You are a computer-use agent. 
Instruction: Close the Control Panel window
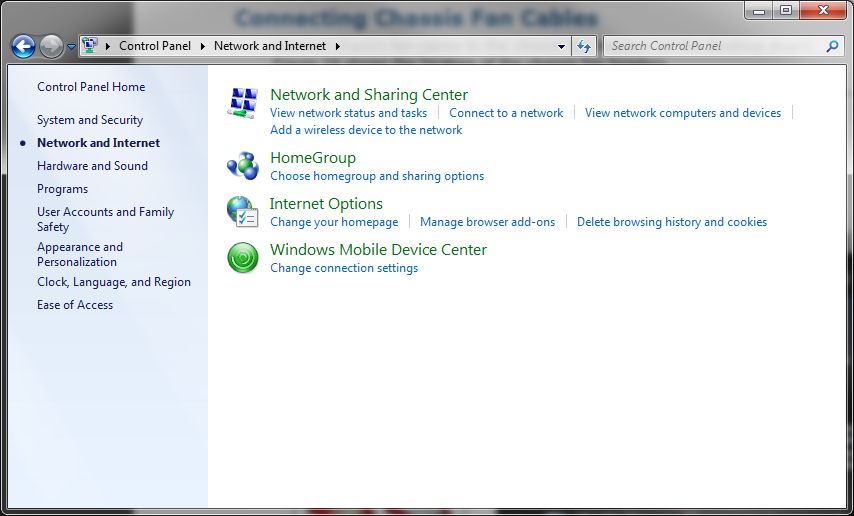pyautogui.click(x=823, y=10)
